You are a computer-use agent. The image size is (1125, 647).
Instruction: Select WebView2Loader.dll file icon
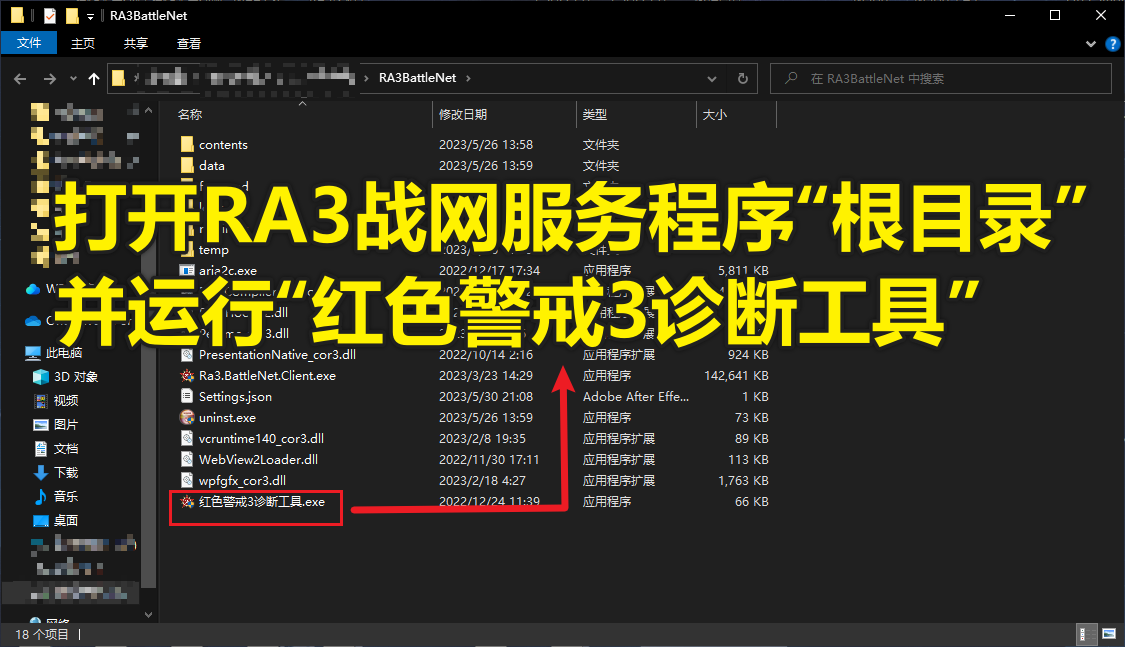(187, 459)
